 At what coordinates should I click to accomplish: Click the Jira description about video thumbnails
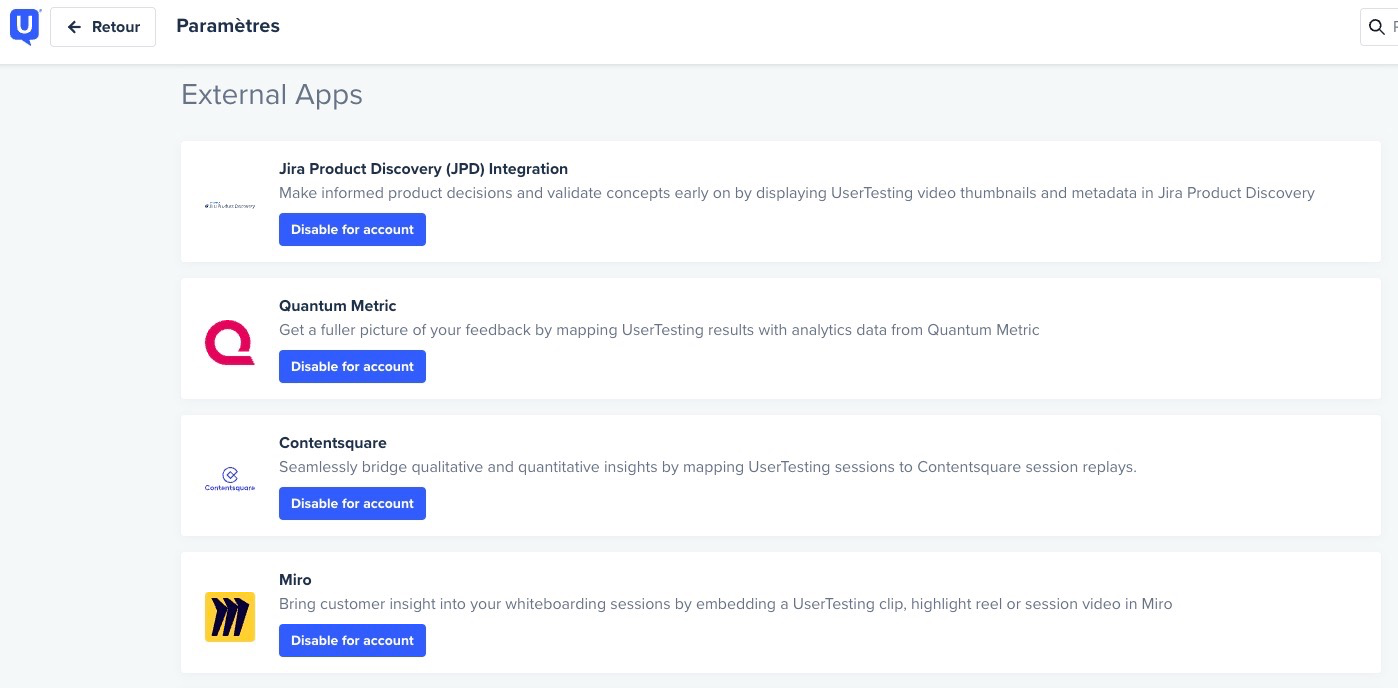click(797, 193)
